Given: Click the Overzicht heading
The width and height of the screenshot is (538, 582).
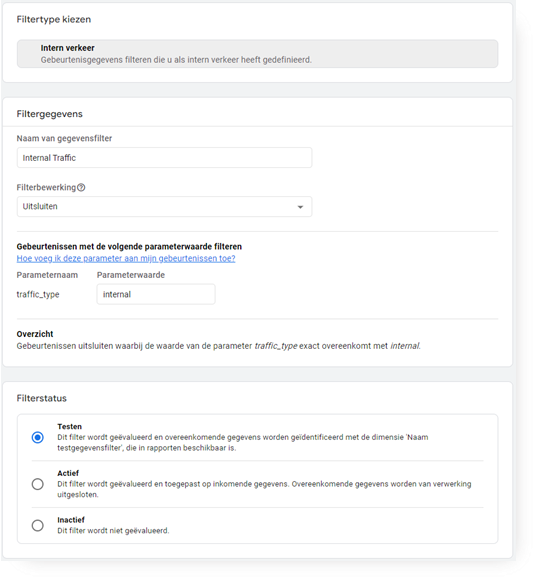Looking at the screenshot, I should [x=35, y=334].
